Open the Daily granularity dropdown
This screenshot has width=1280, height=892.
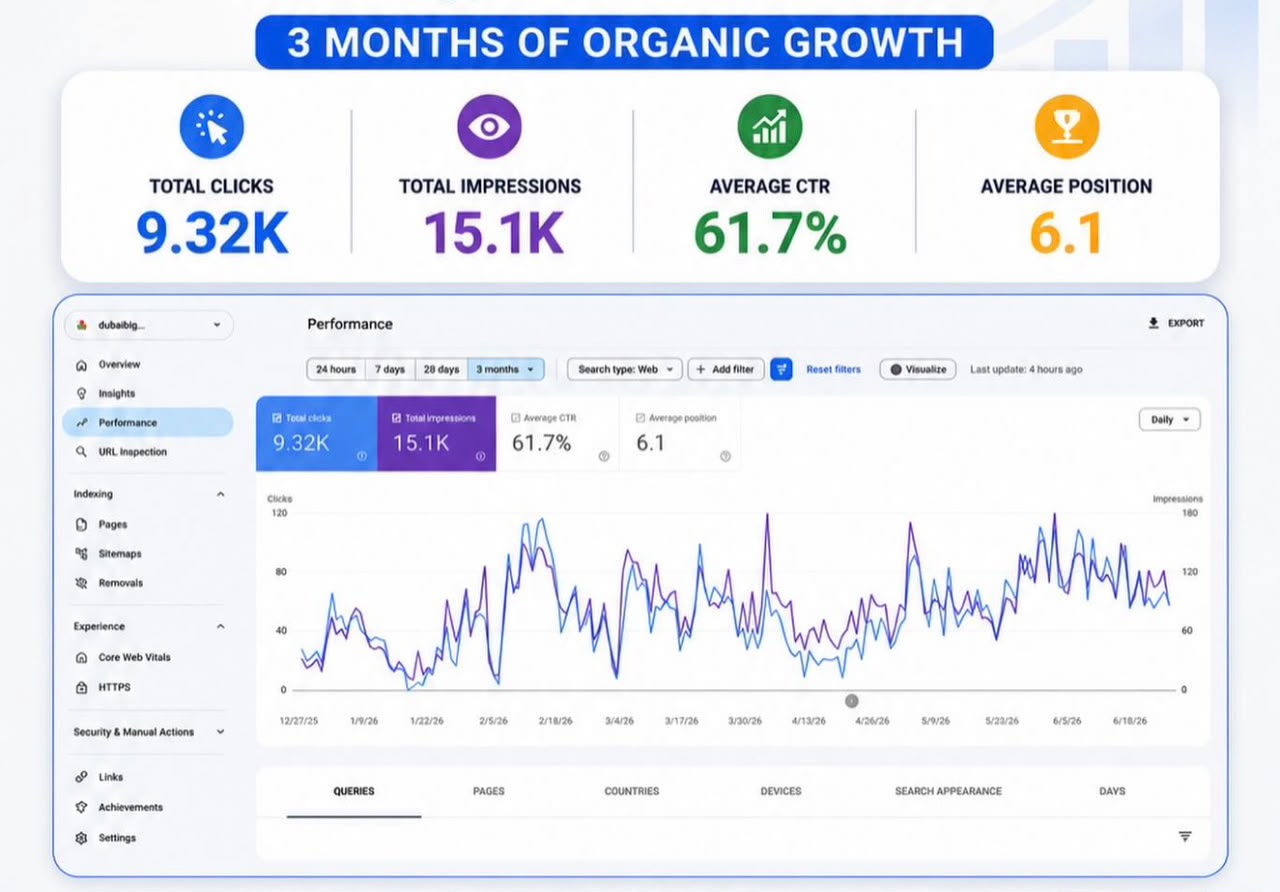pos(1169,420)
